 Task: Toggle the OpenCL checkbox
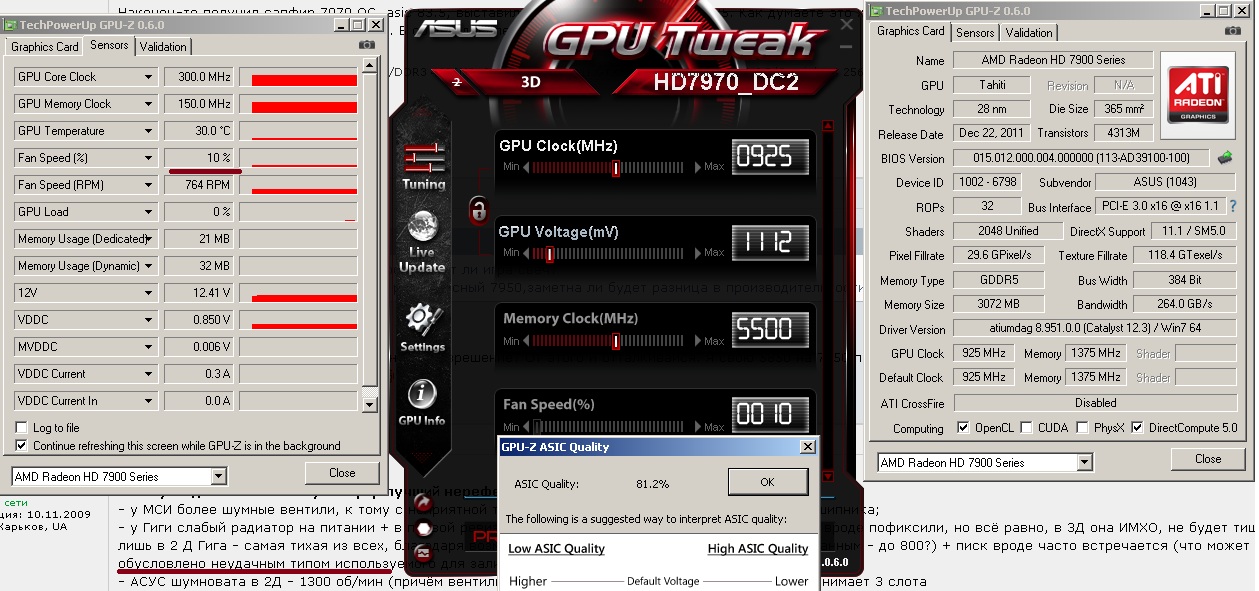coord(963,428)
